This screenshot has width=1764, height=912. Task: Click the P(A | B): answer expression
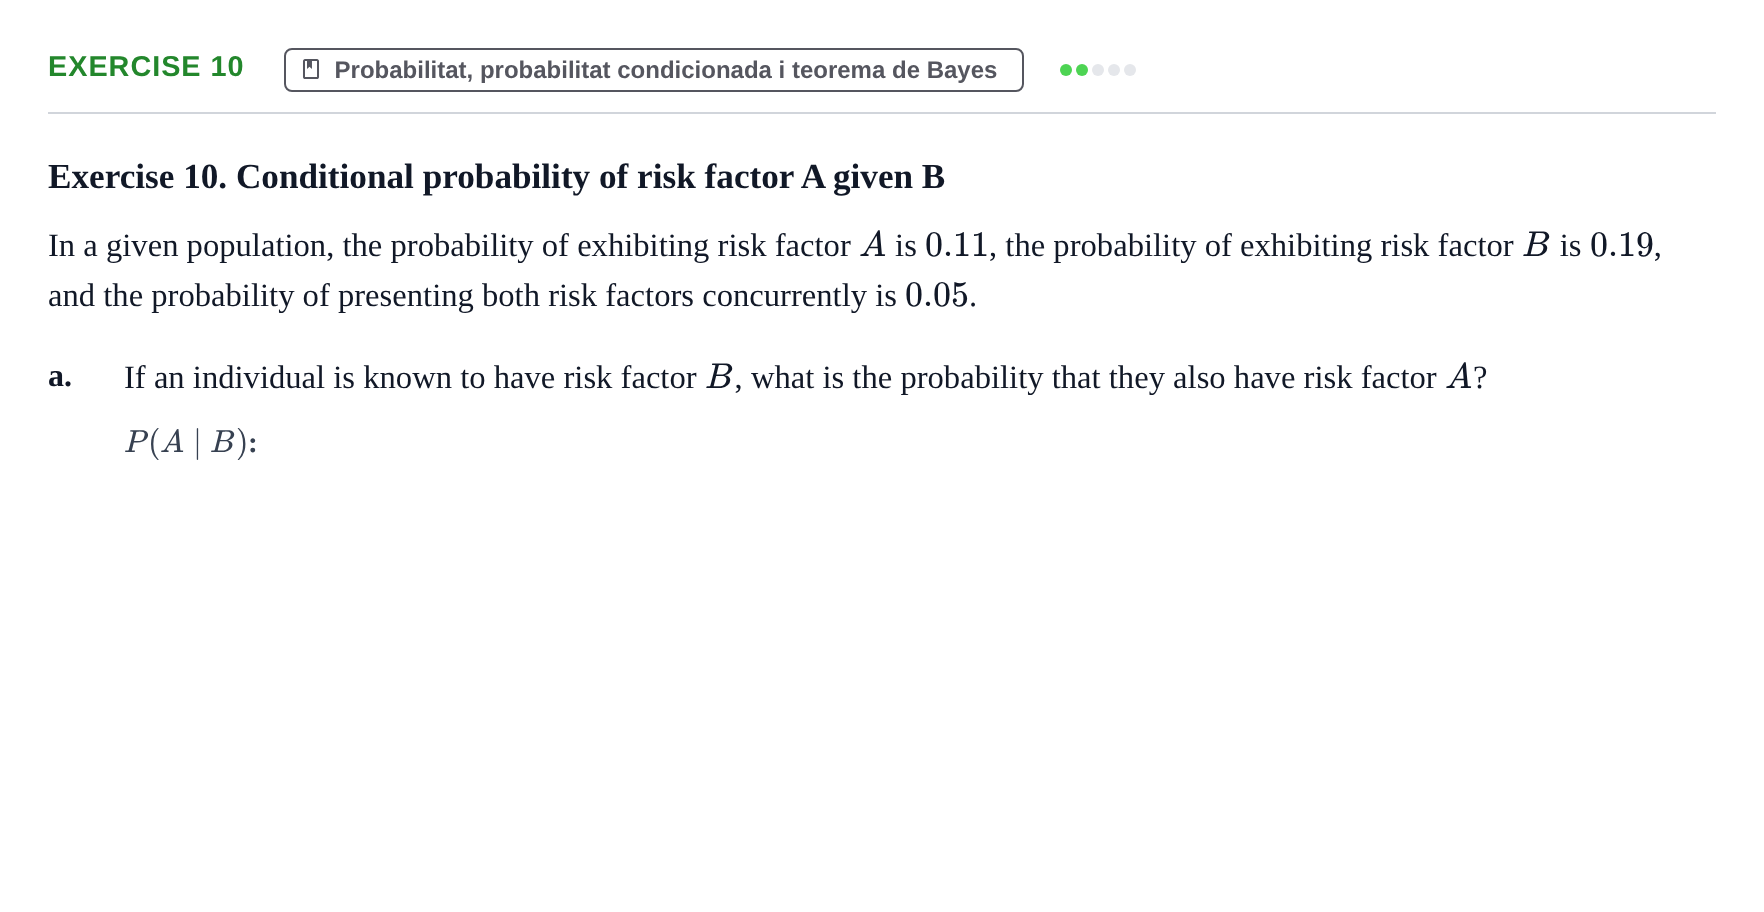click(x=191, y=442)
